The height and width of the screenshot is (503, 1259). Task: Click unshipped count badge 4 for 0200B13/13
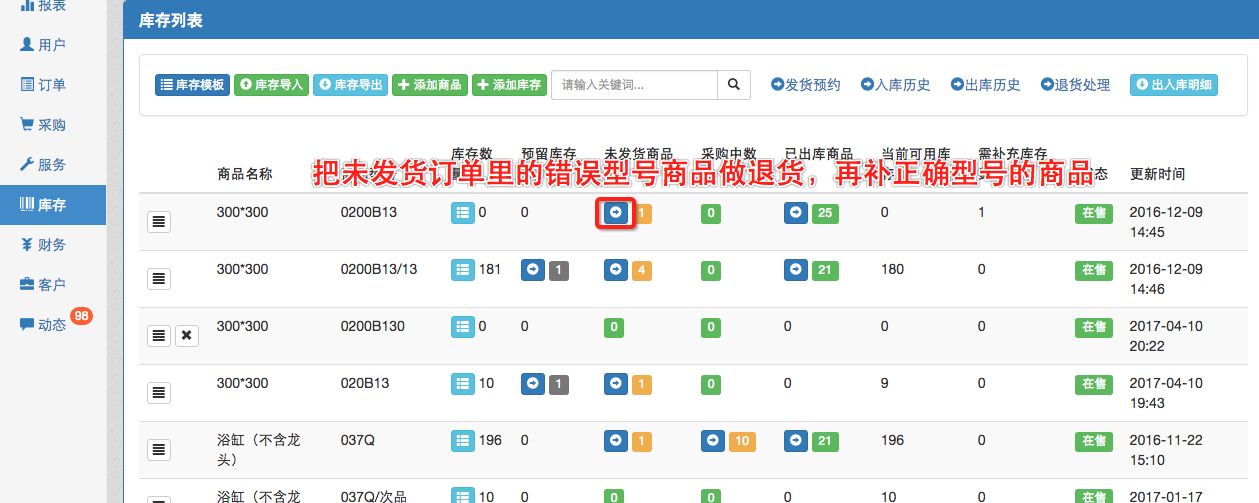[x=642, y=270]
